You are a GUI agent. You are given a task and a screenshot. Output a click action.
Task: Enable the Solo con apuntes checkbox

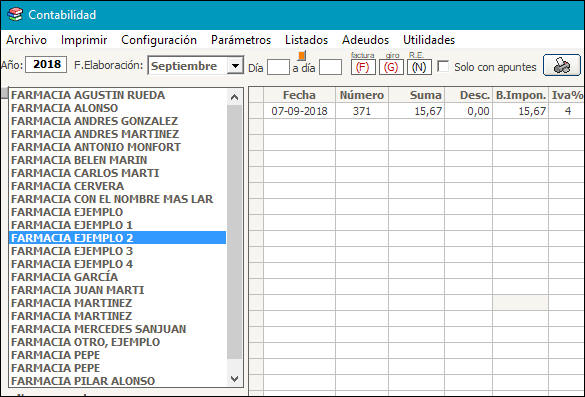[443, 66]
